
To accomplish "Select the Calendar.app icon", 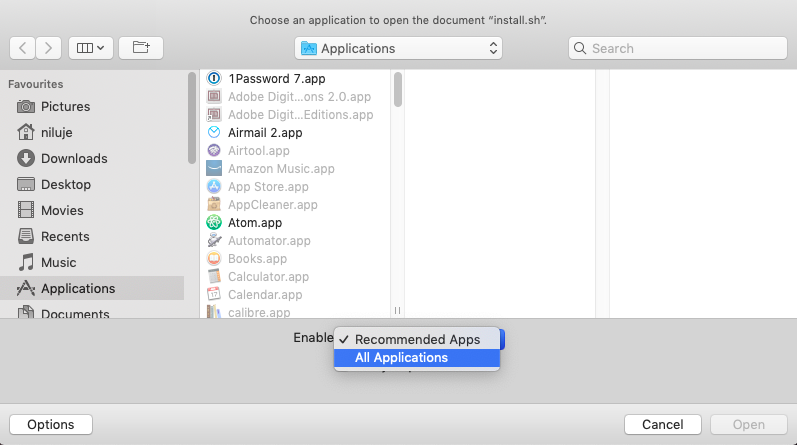I will coord(214,294).
